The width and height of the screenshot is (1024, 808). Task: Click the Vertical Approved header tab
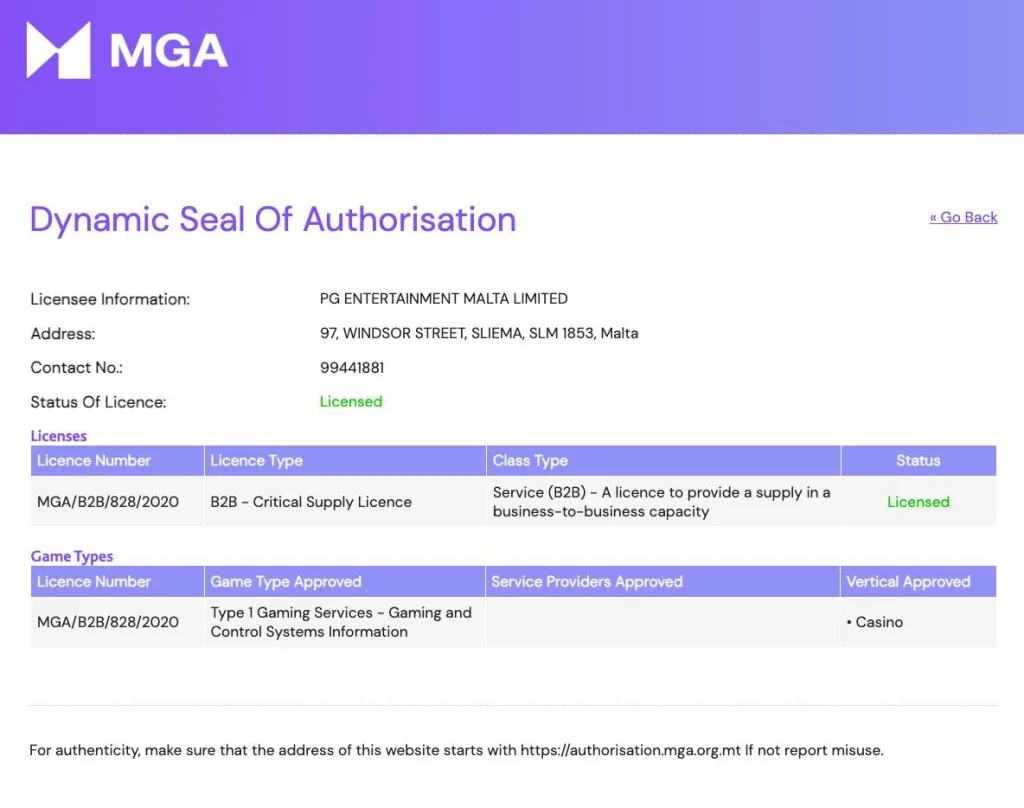click(910, 581)
